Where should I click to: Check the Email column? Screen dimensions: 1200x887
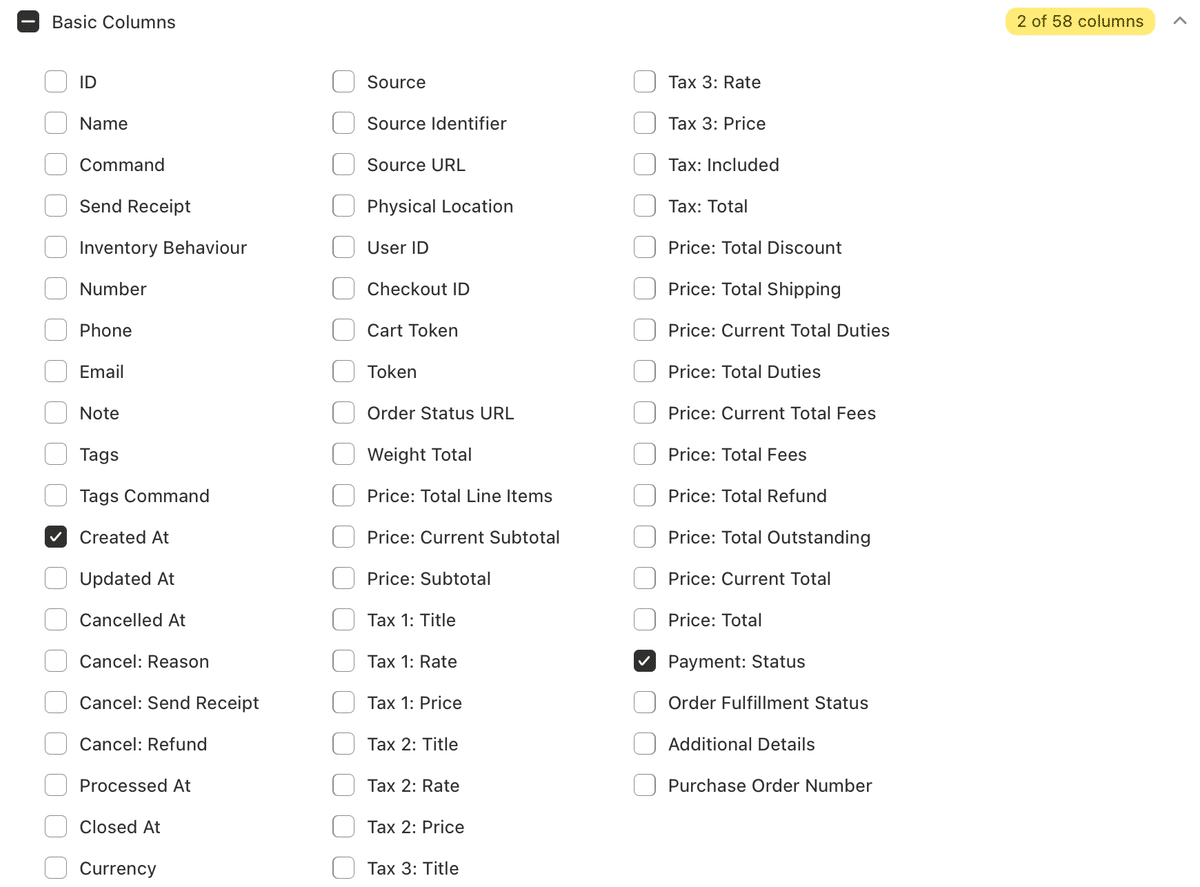(56, 372)
